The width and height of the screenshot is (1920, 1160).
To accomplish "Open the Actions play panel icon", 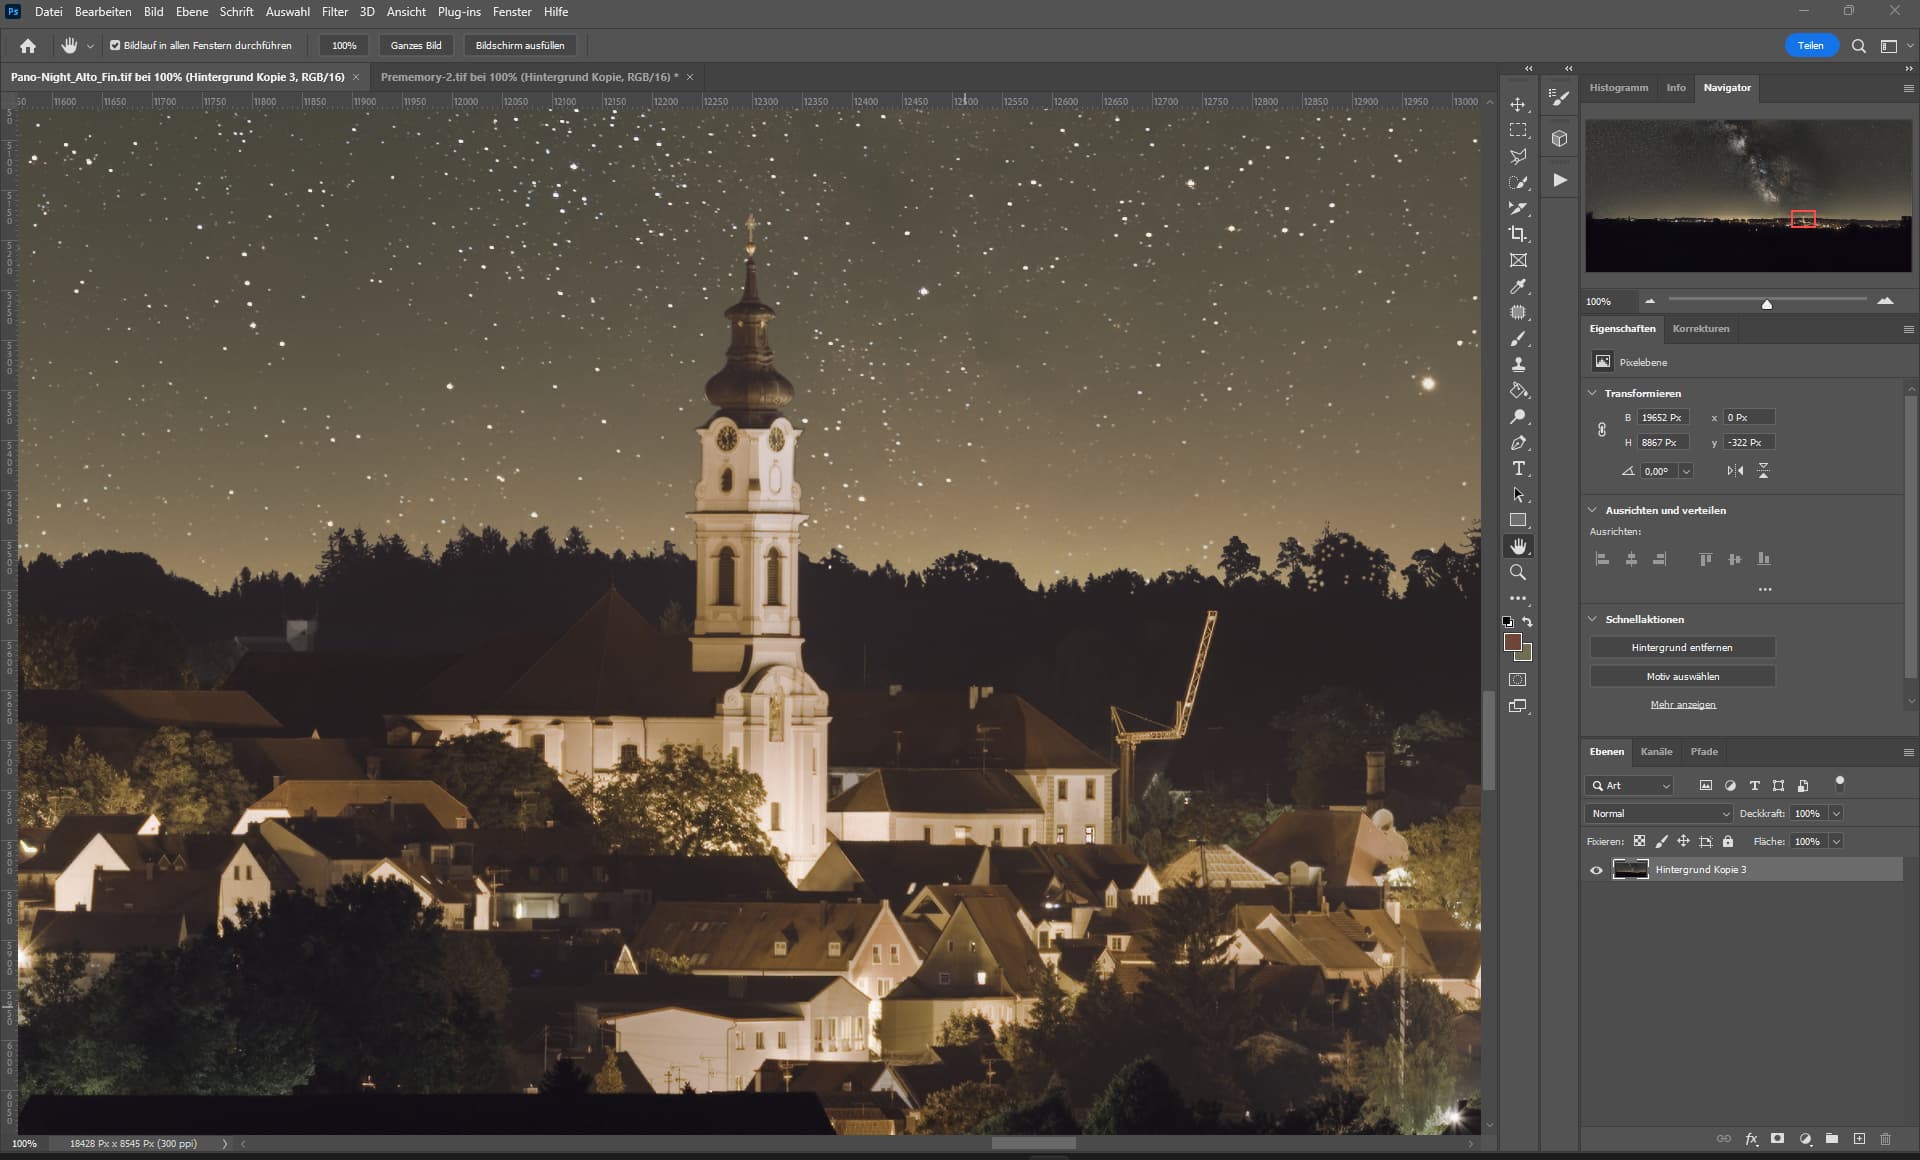I will (x=1560, y=180).
